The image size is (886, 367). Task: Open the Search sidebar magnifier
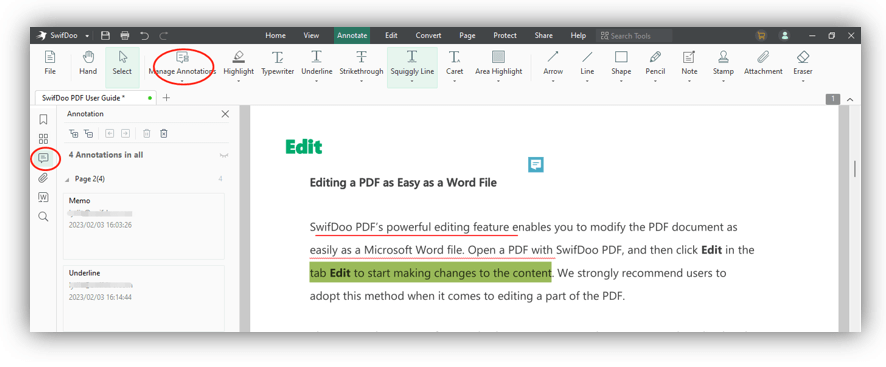point(43,217)
